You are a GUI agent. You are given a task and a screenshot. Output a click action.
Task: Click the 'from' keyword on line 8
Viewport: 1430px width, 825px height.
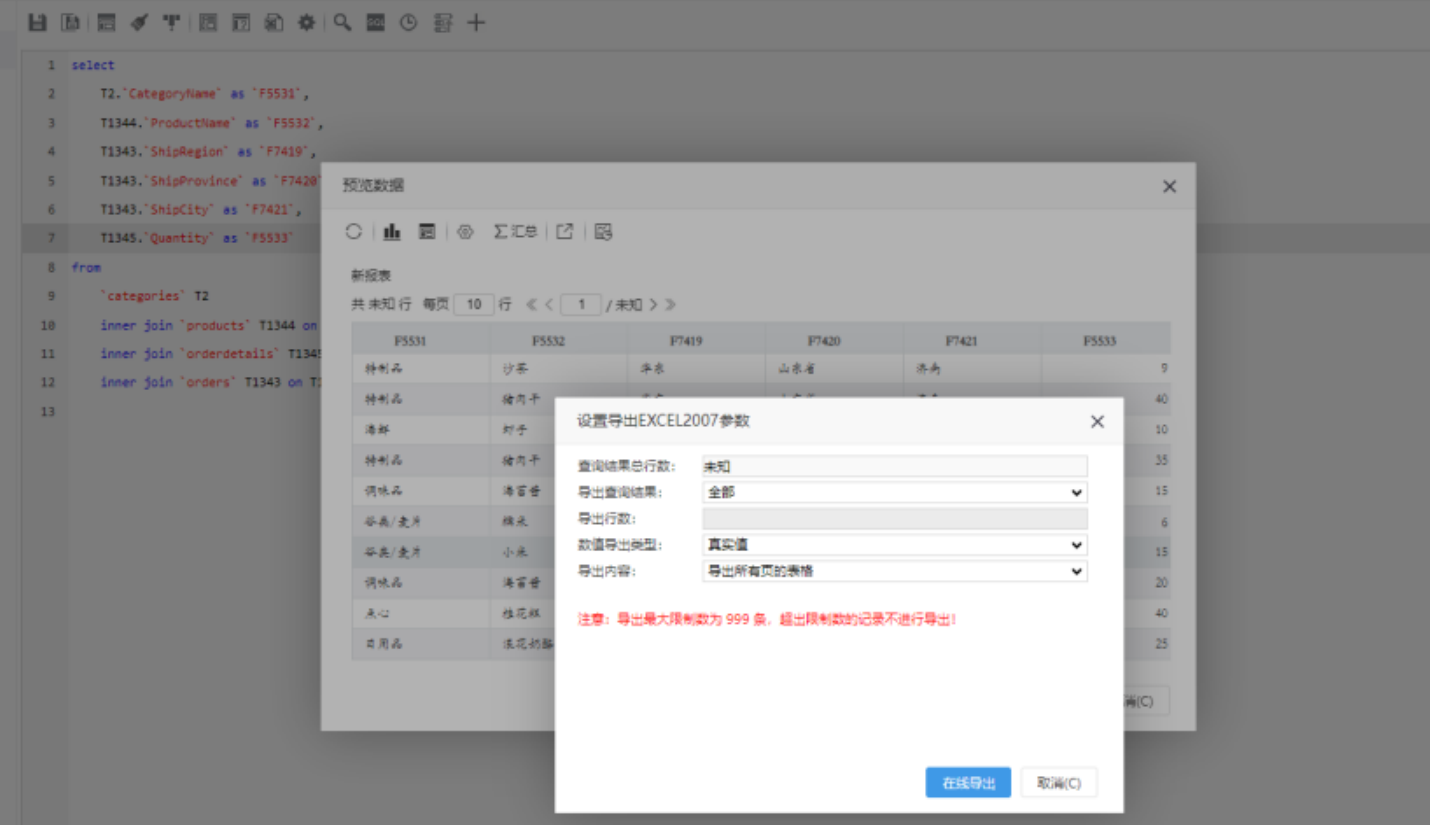[86, 267]
